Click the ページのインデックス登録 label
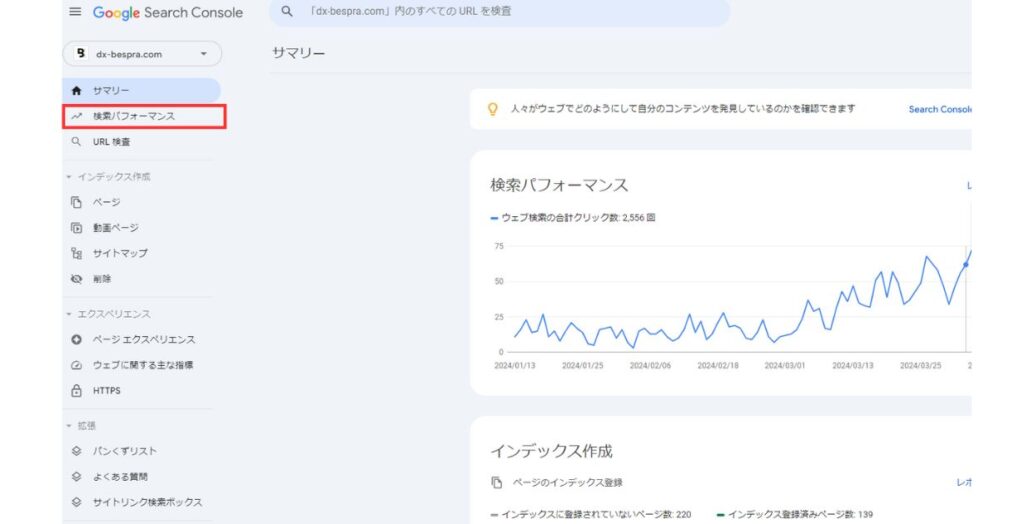This screenshot has width=1024, height=524. tap(567, 483)
